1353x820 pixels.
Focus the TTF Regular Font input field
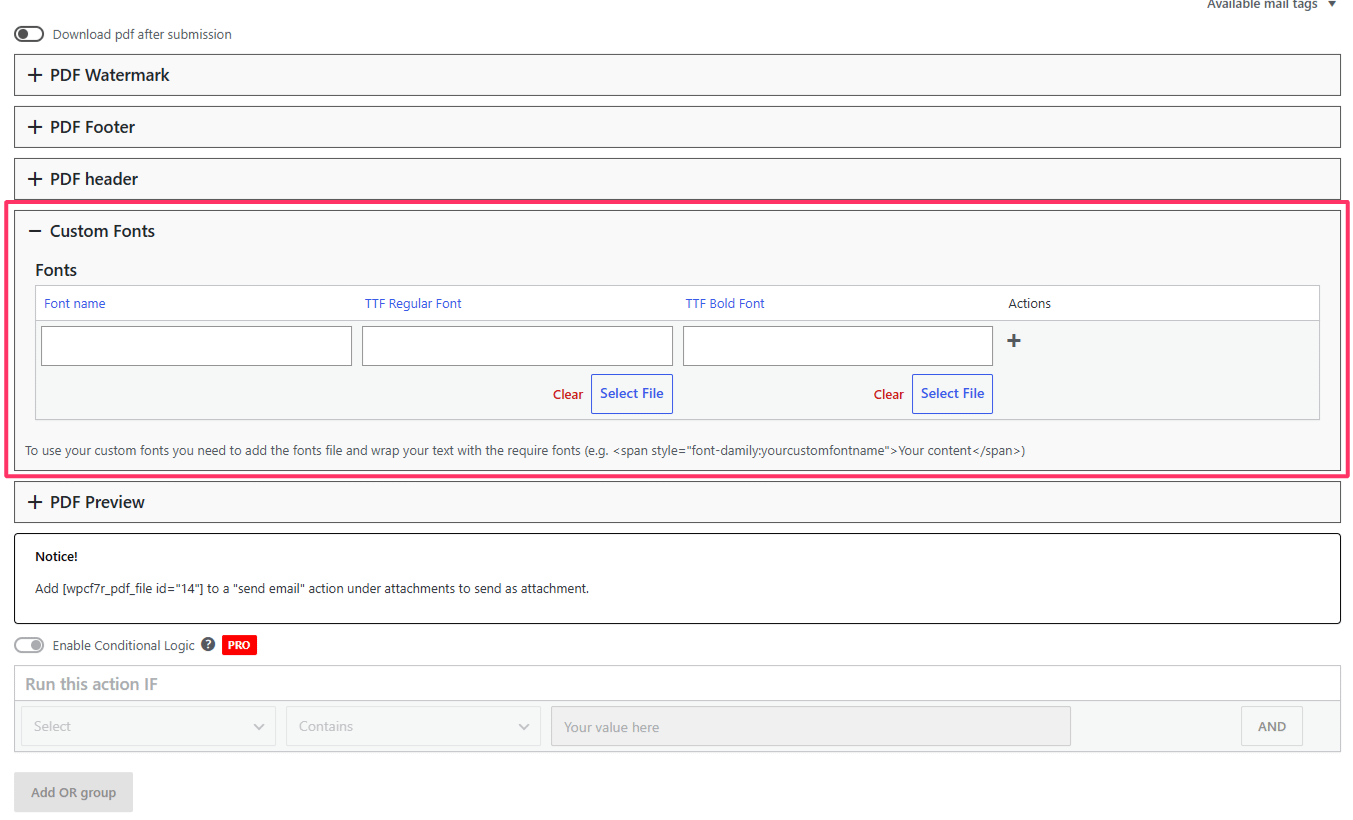click(517, 346)
